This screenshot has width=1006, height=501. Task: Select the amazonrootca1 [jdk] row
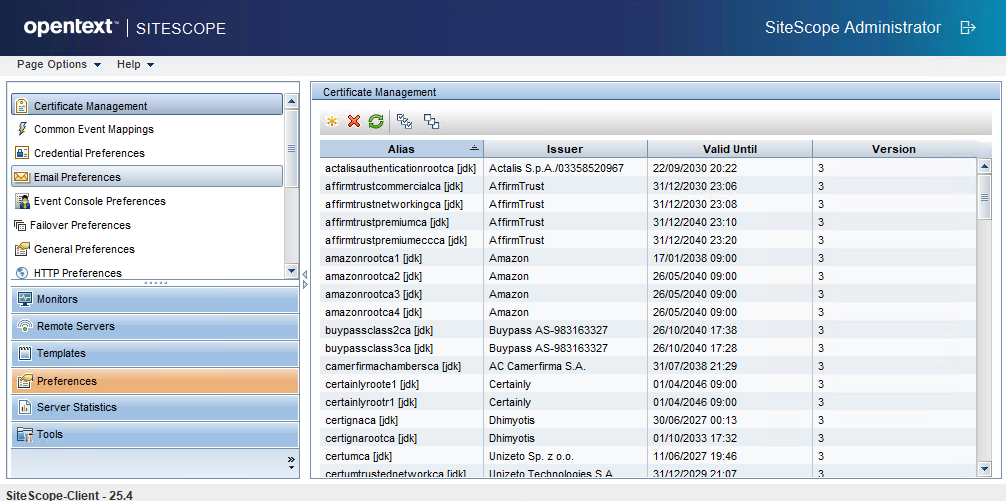648,258
